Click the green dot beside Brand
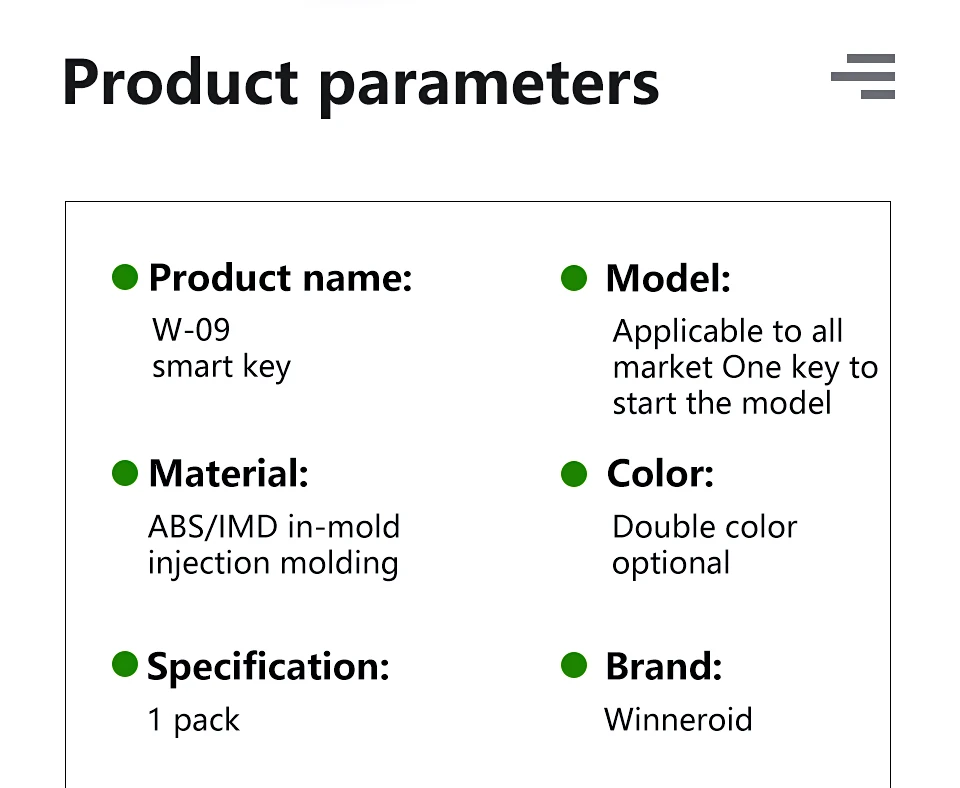The image size is (960, 788). point(574,665)
